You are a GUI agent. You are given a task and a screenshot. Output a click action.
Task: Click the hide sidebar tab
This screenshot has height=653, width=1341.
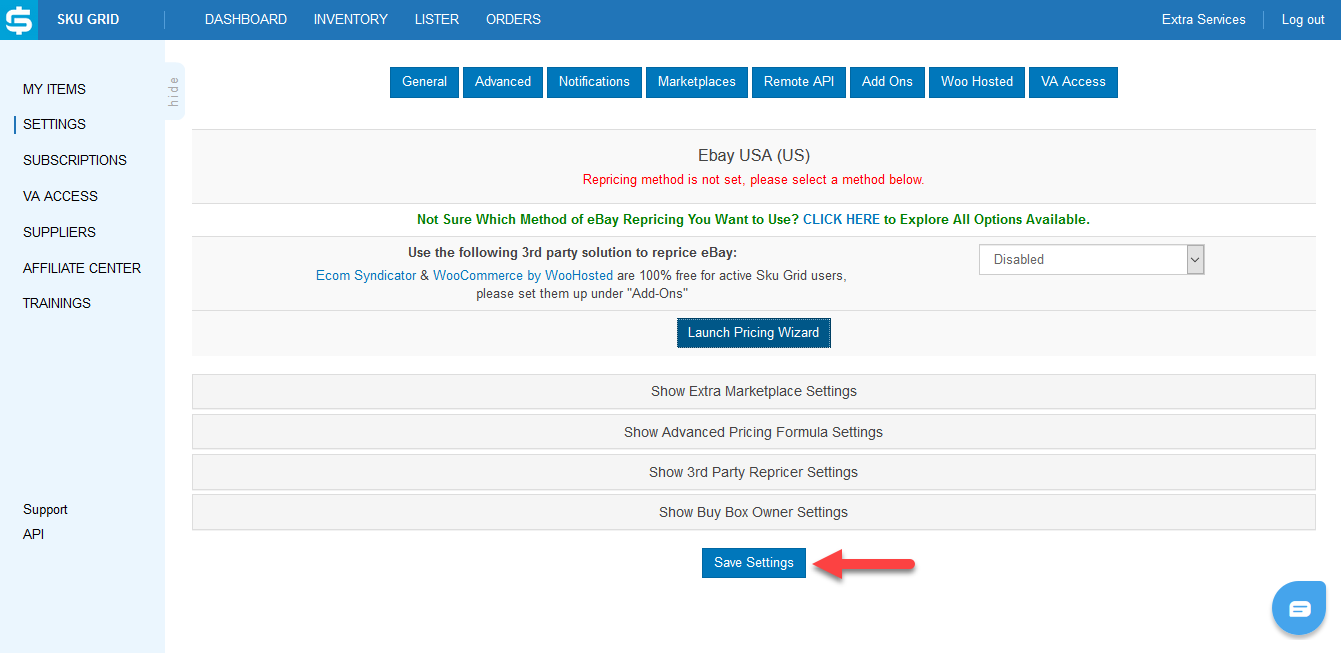pos(174,91)
